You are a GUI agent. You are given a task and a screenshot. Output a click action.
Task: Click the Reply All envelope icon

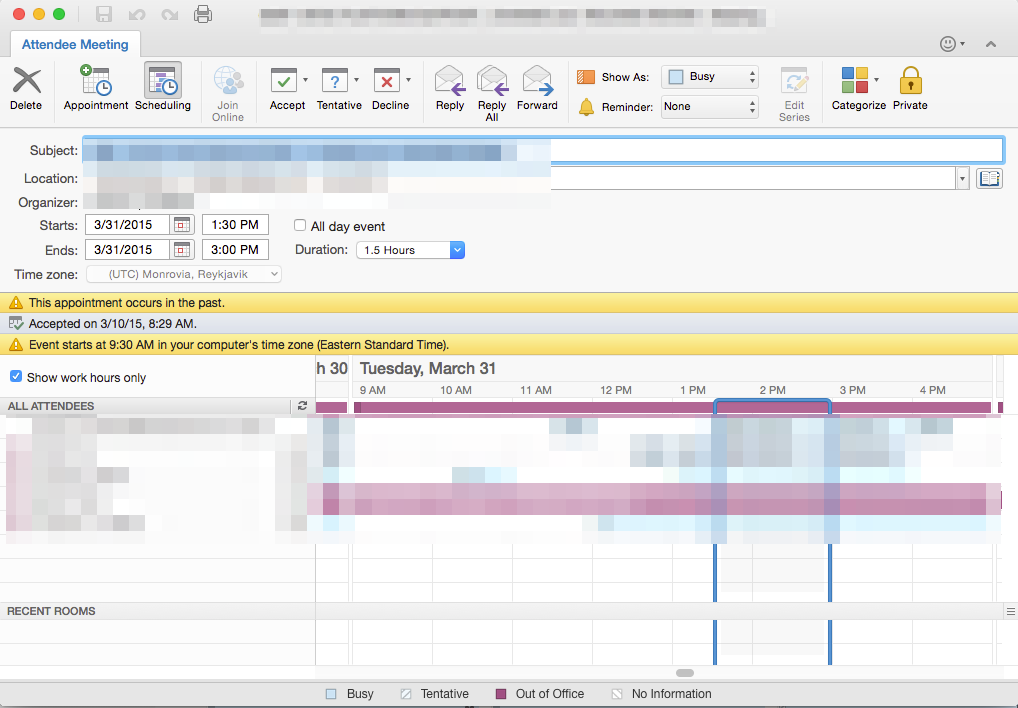(491, 81)
